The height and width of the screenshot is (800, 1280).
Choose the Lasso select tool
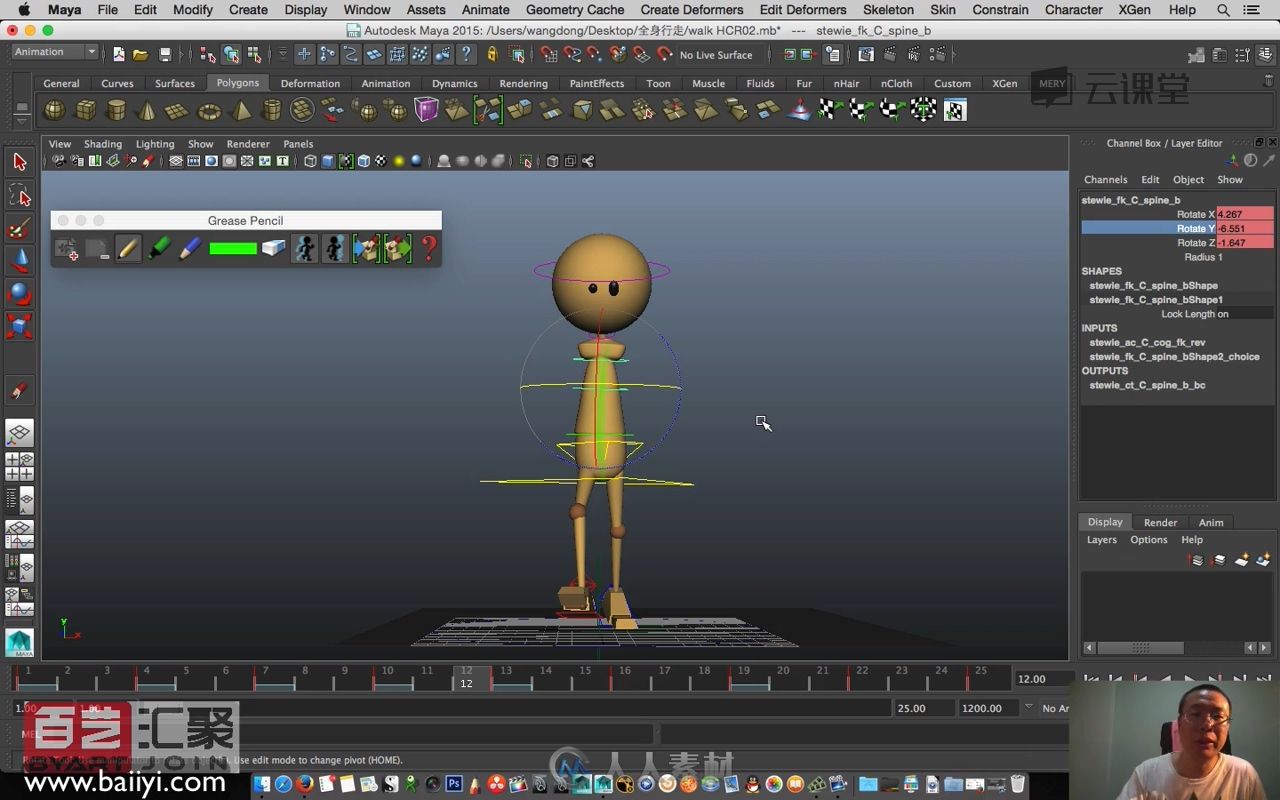[19, 194]
